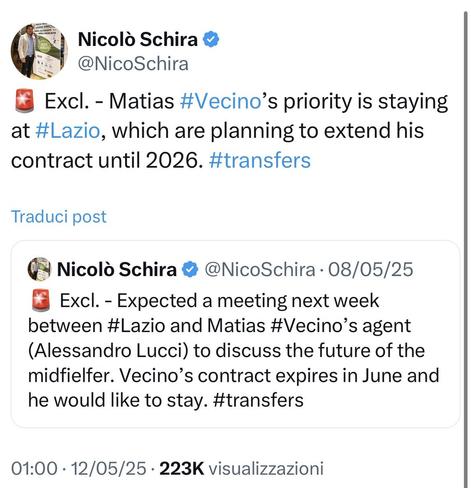Click the red siren emoji in main post
The width and height of the screenshot is (471, 488).
[24, 100]
